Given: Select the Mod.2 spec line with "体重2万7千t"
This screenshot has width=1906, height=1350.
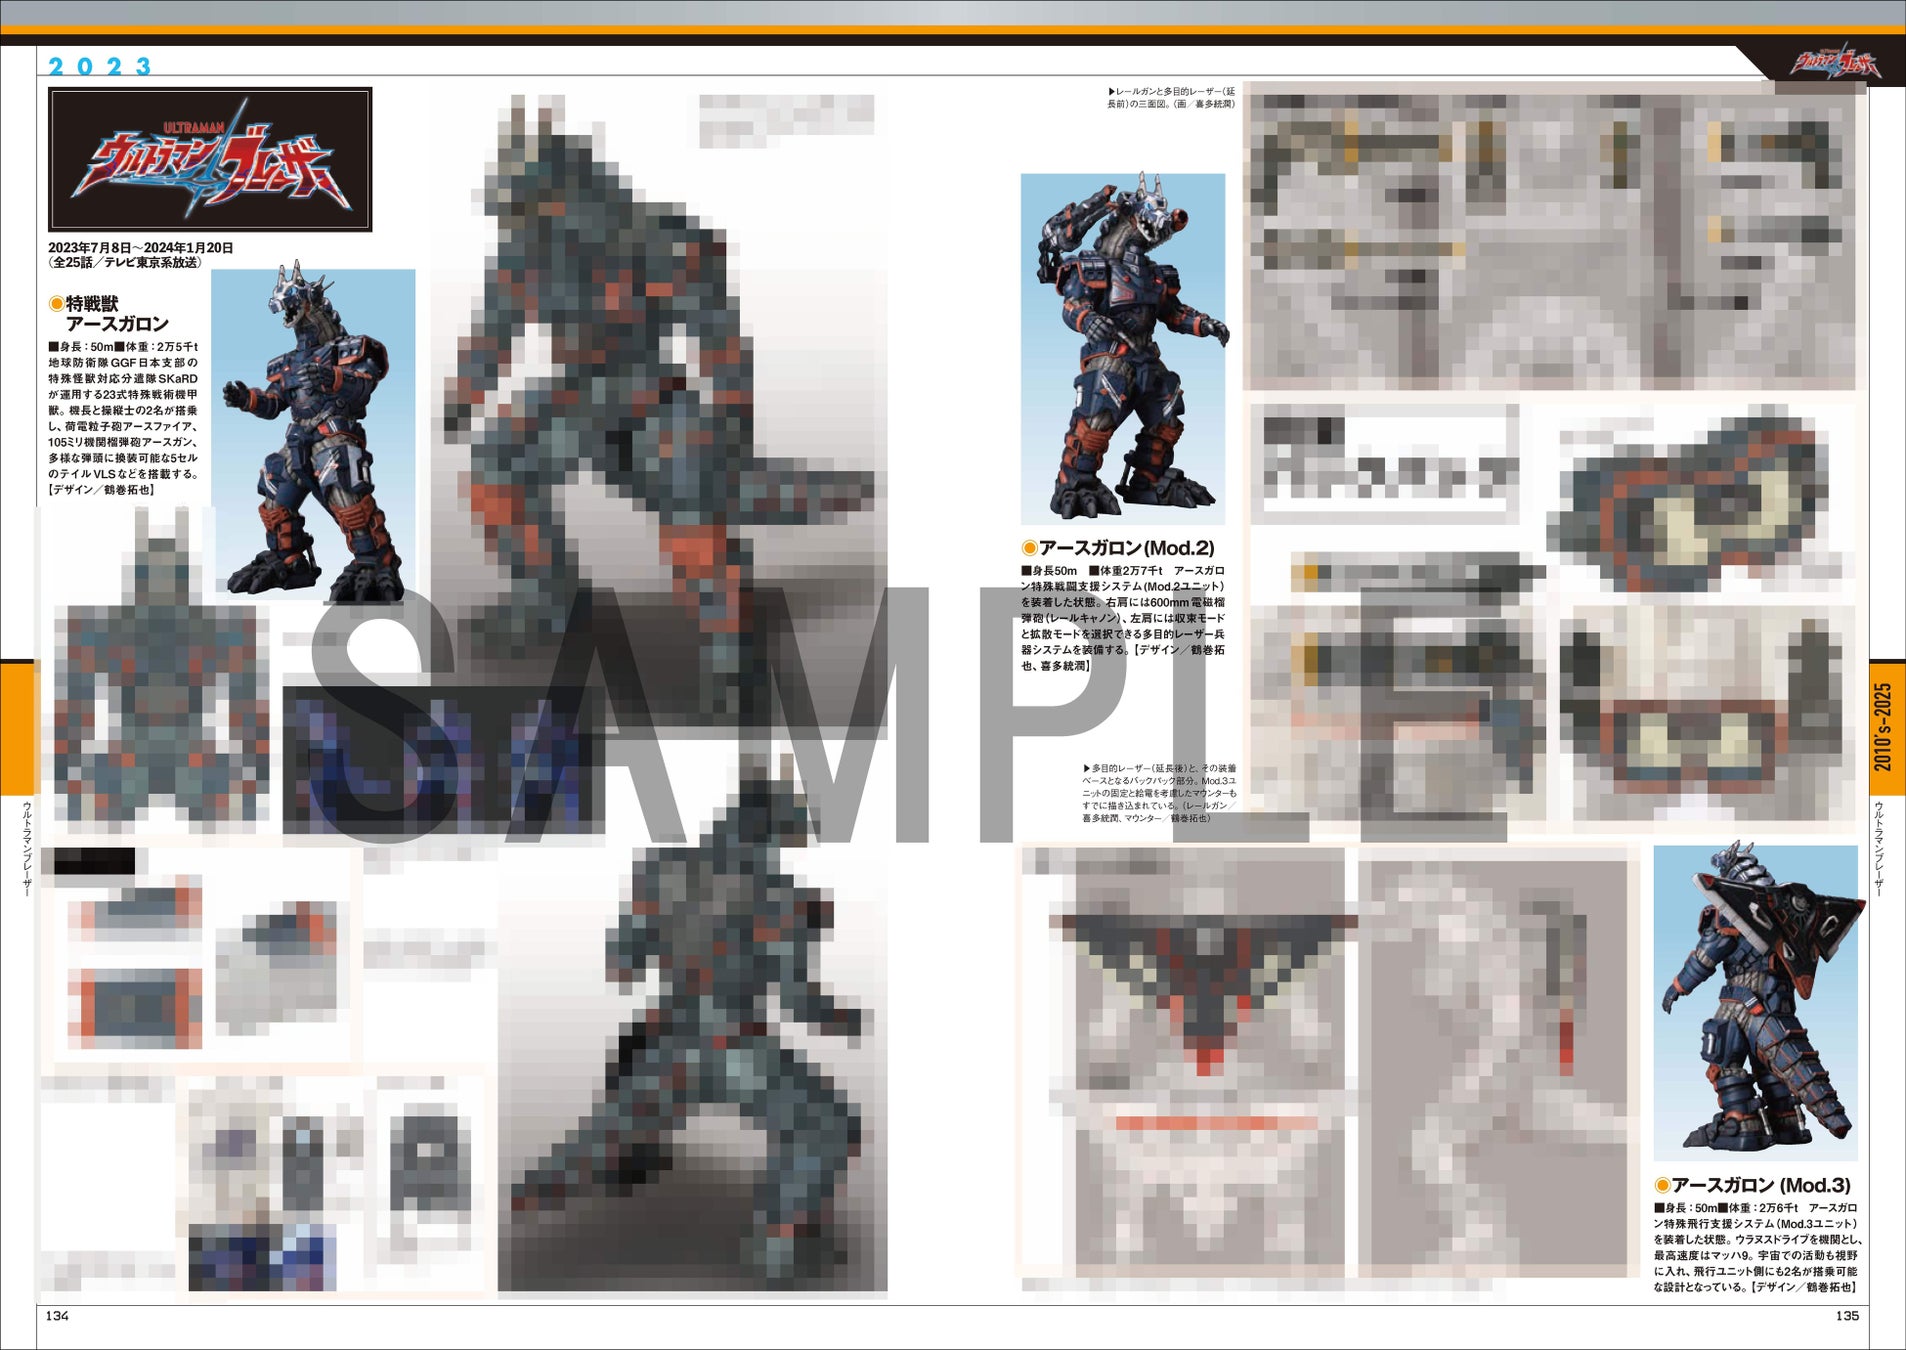Looking at the screenshot, I should [1123, 571].
